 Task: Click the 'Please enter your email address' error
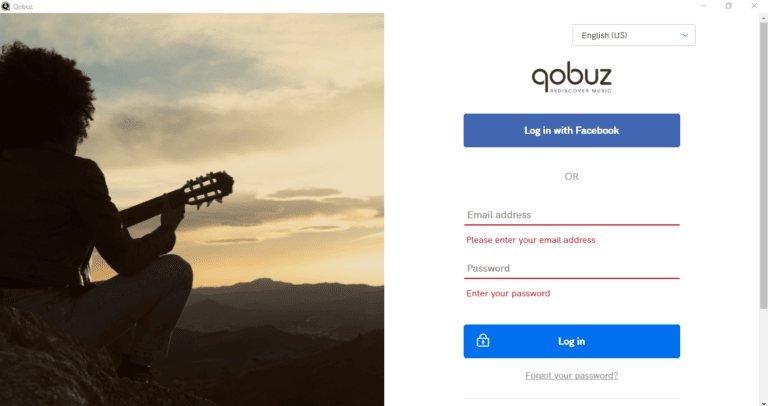(531, 240)
